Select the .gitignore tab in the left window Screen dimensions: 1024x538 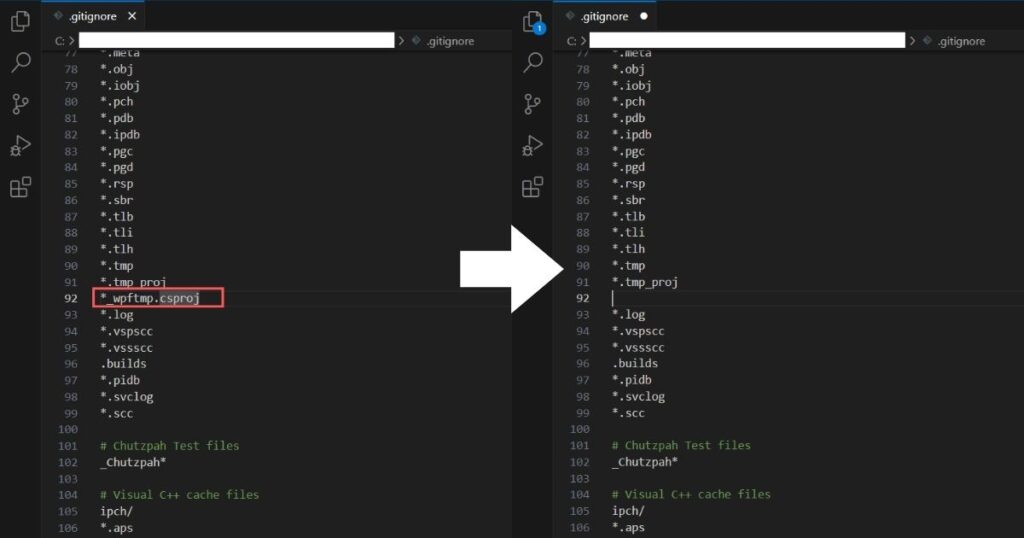coord(93,16)
